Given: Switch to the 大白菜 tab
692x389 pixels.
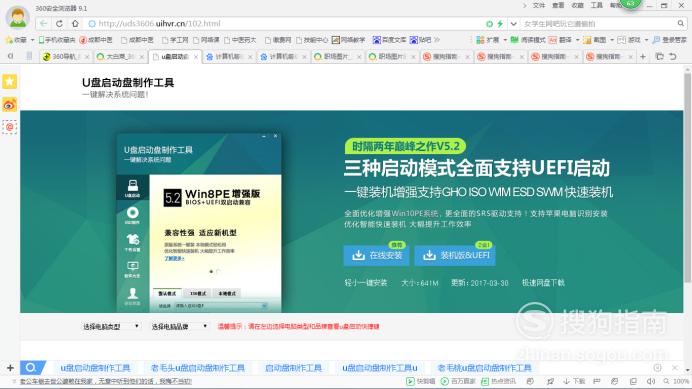Looking at the screenshot, I should pos(120,57).
